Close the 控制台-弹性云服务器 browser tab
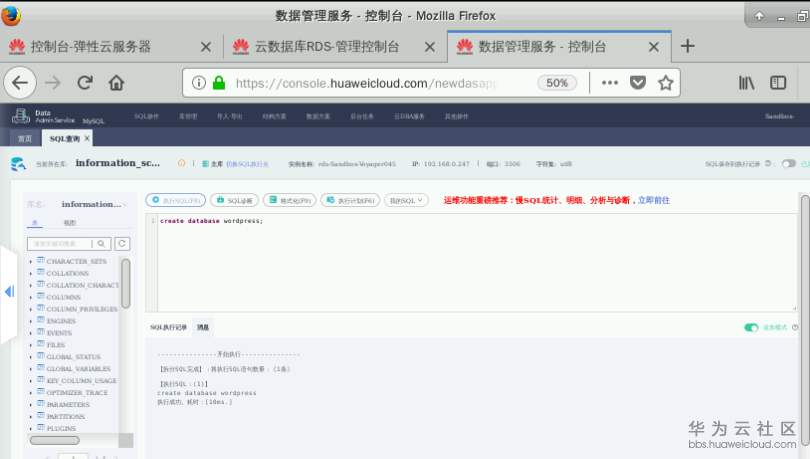810x459 pixels. 206,47
